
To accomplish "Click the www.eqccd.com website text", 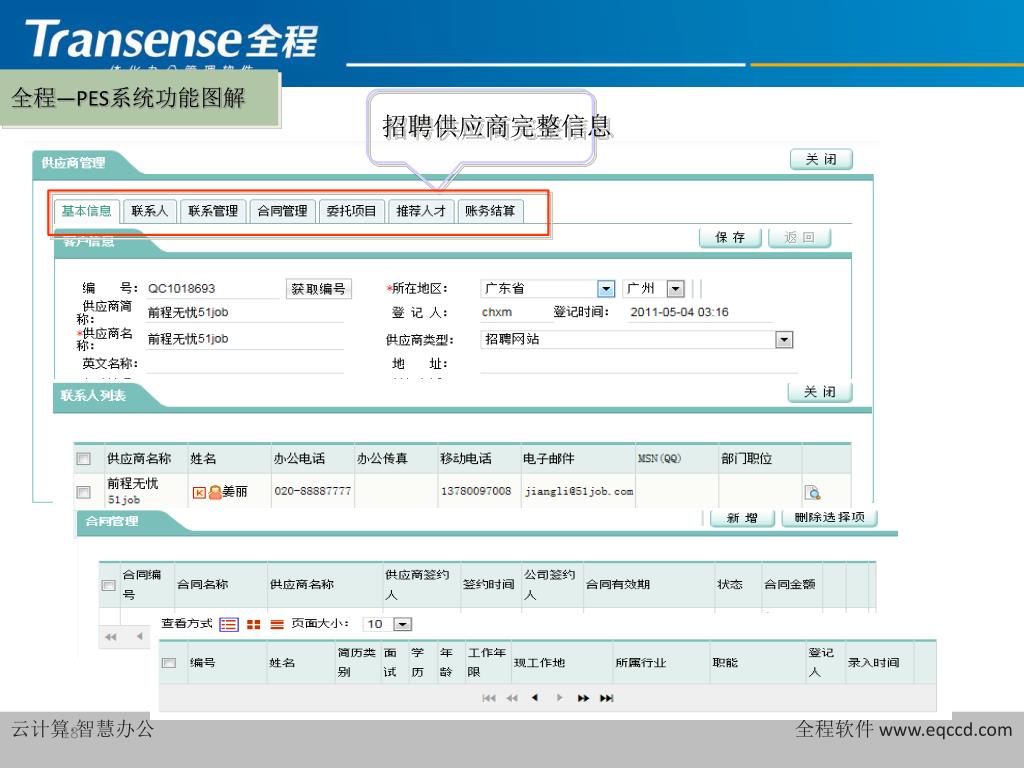I will [x=946, y=729].
